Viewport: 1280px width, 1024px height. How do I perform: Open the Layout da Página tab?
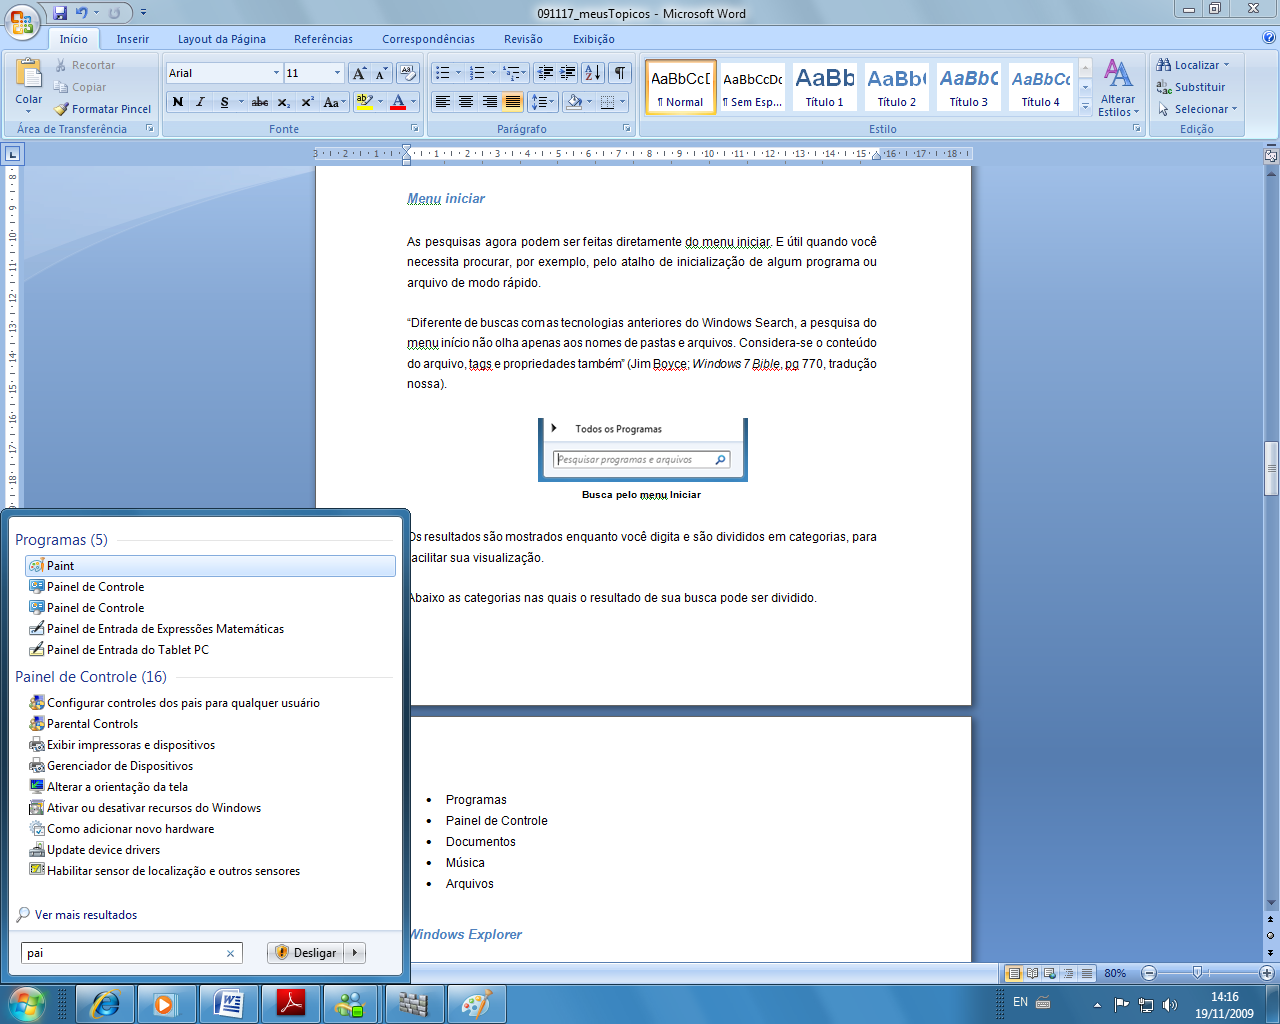coord(222,39)
